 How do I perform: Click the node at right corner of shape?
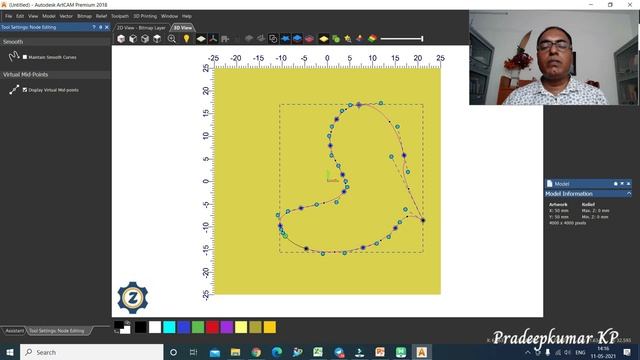423,220
